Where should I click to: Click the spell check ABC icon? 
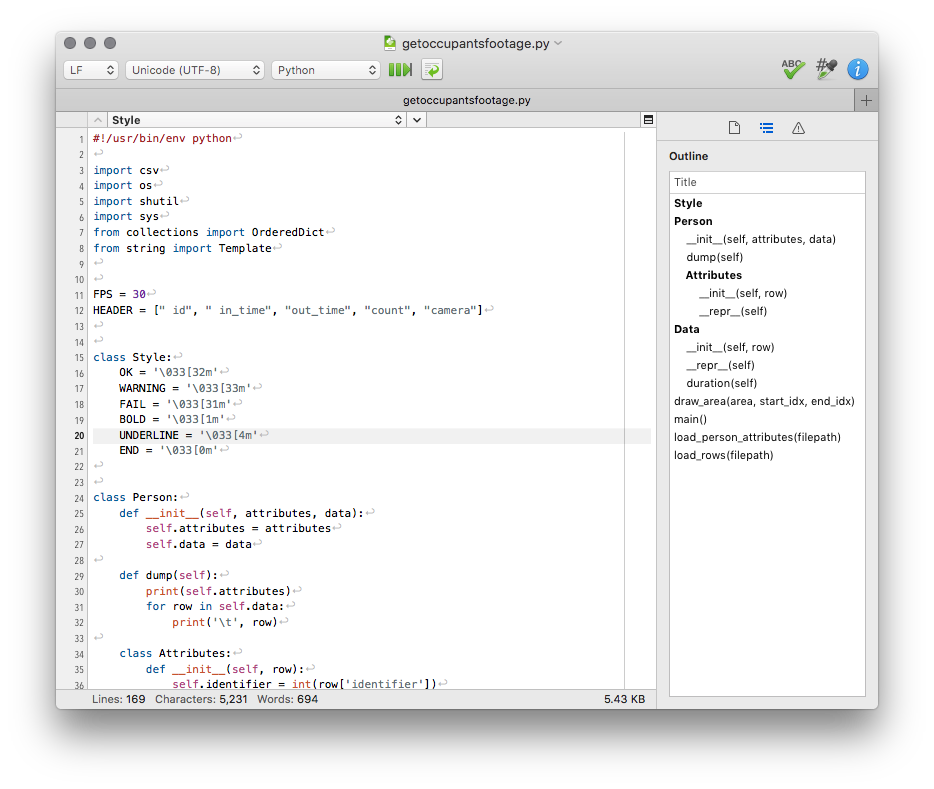pos(793,69)
